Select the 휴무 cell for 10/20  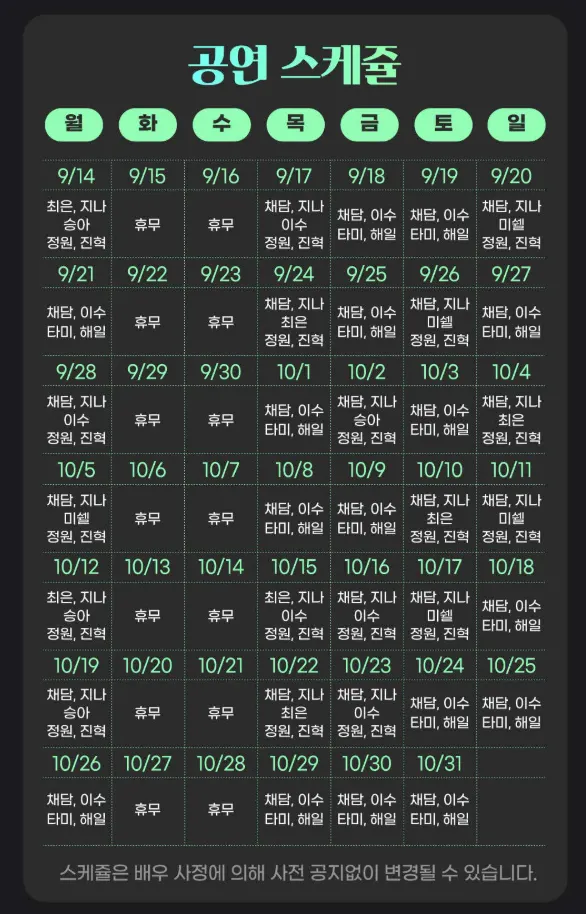(x=148, y=713)
